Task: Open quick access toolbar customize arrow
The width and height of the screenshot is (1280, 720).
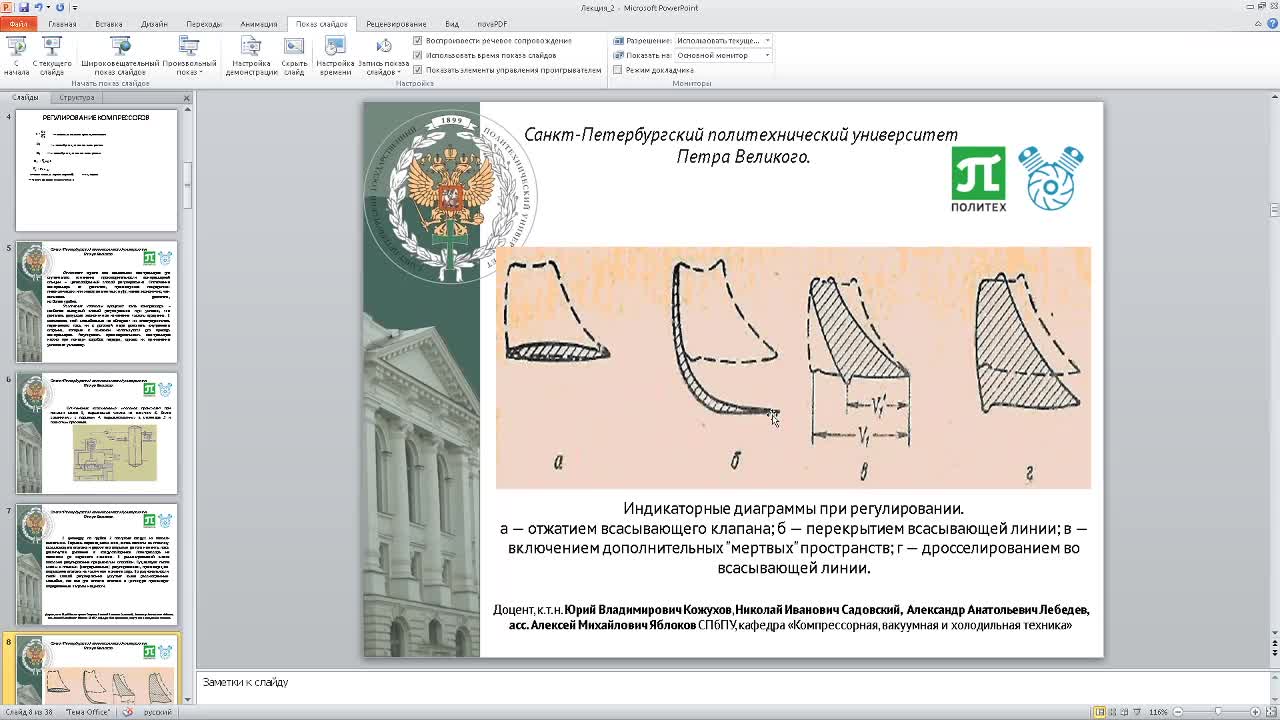Action: tap(75, 8)
